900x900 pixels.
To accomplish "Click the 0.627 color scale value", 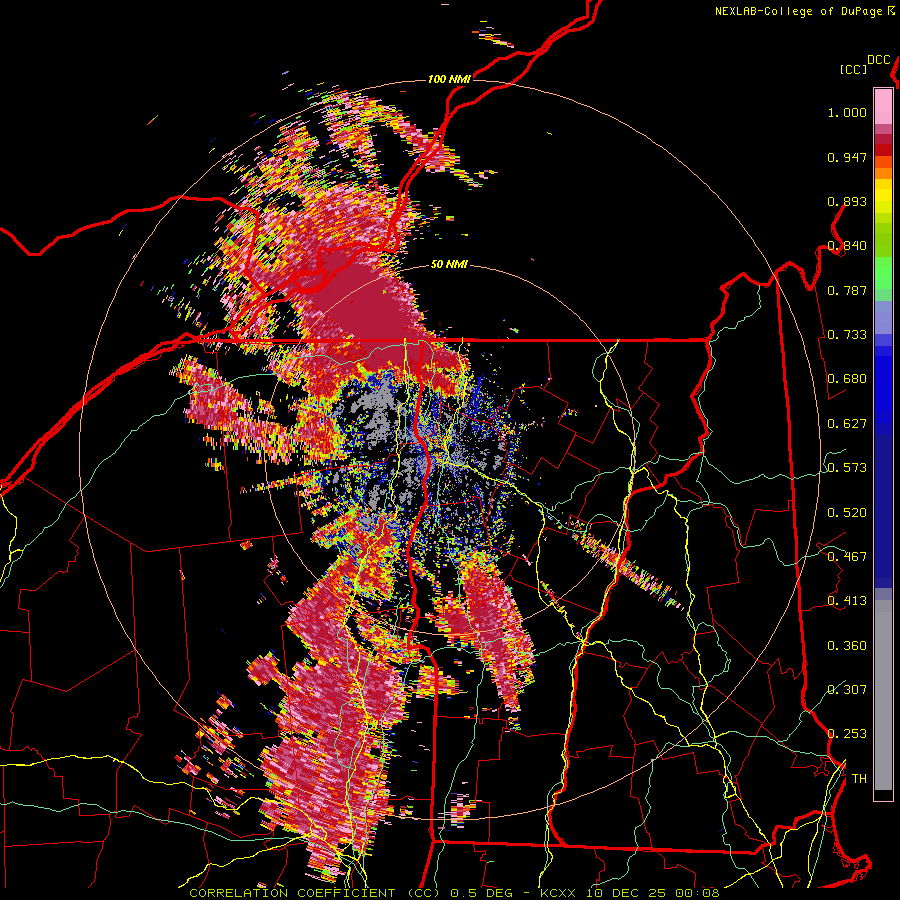I will 847,424.
